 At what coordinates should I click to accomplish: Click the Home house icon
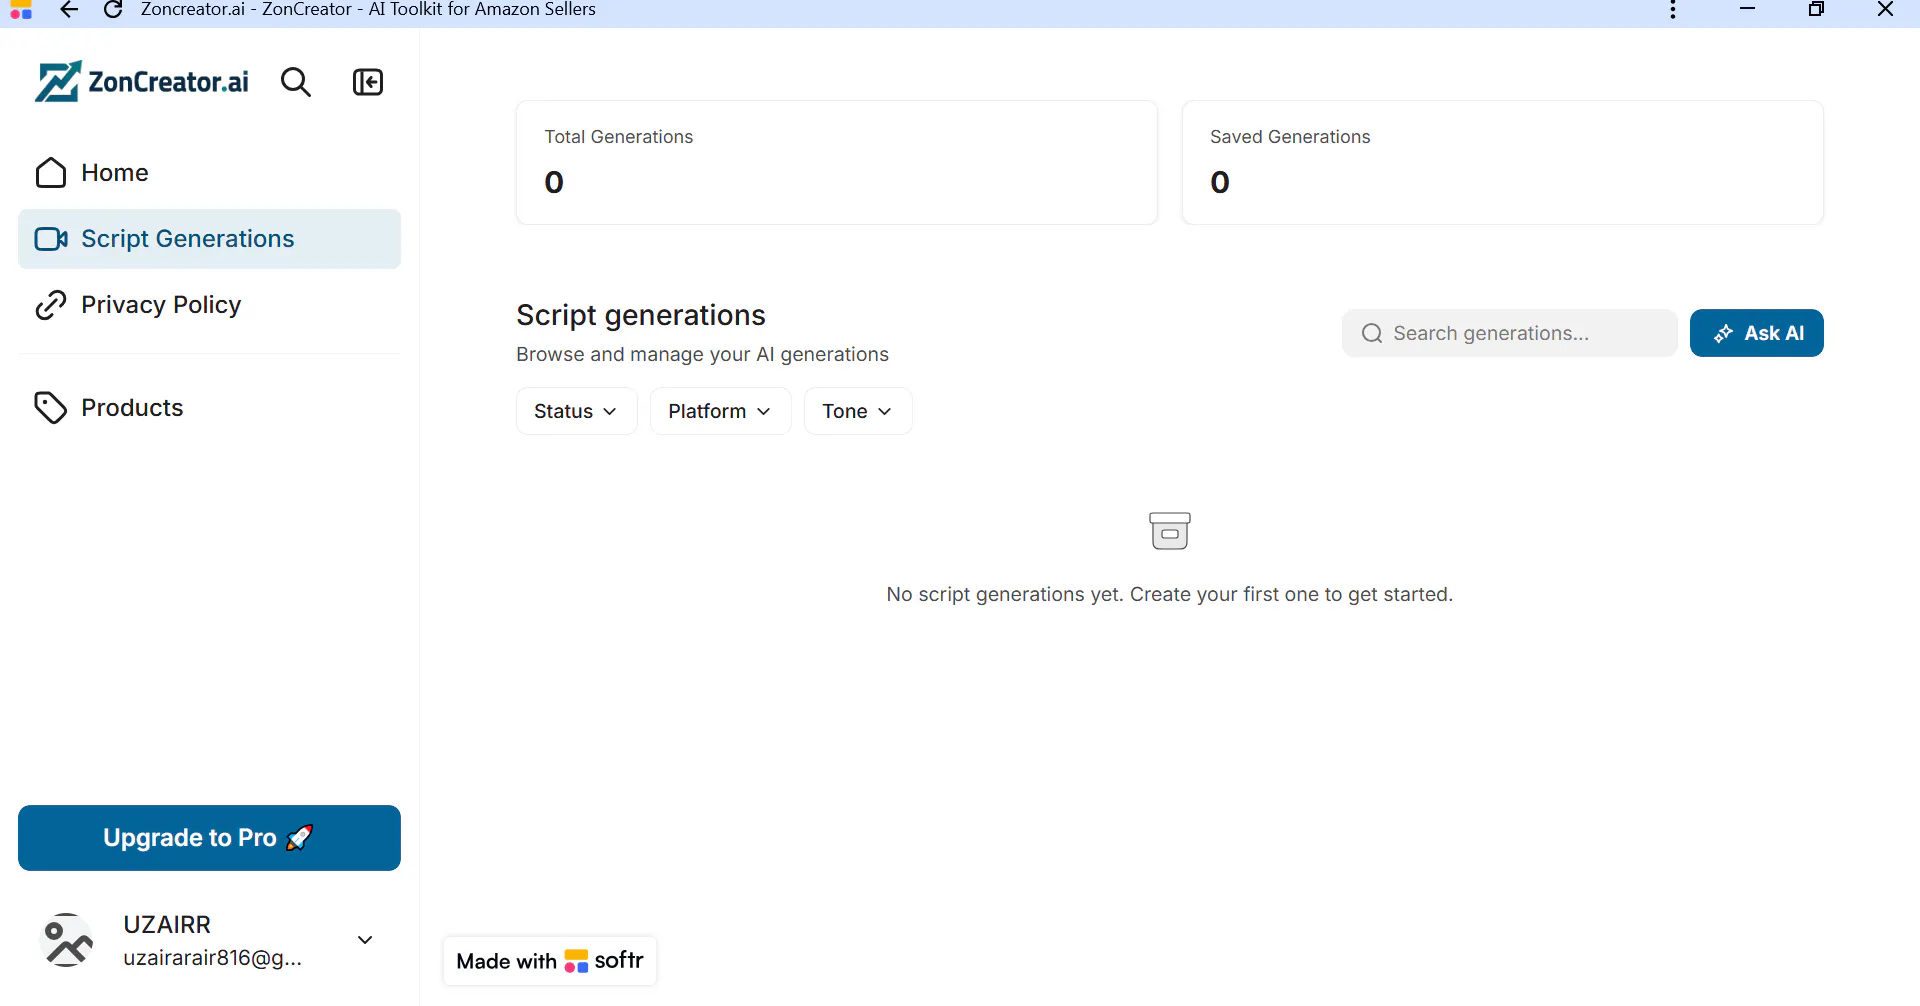coord(51,173)
